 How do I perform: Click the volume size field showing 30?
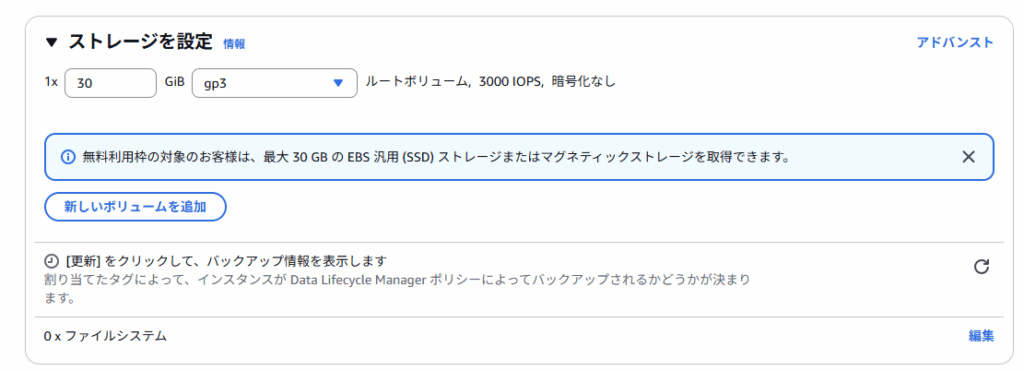click(x=111, y=83)
